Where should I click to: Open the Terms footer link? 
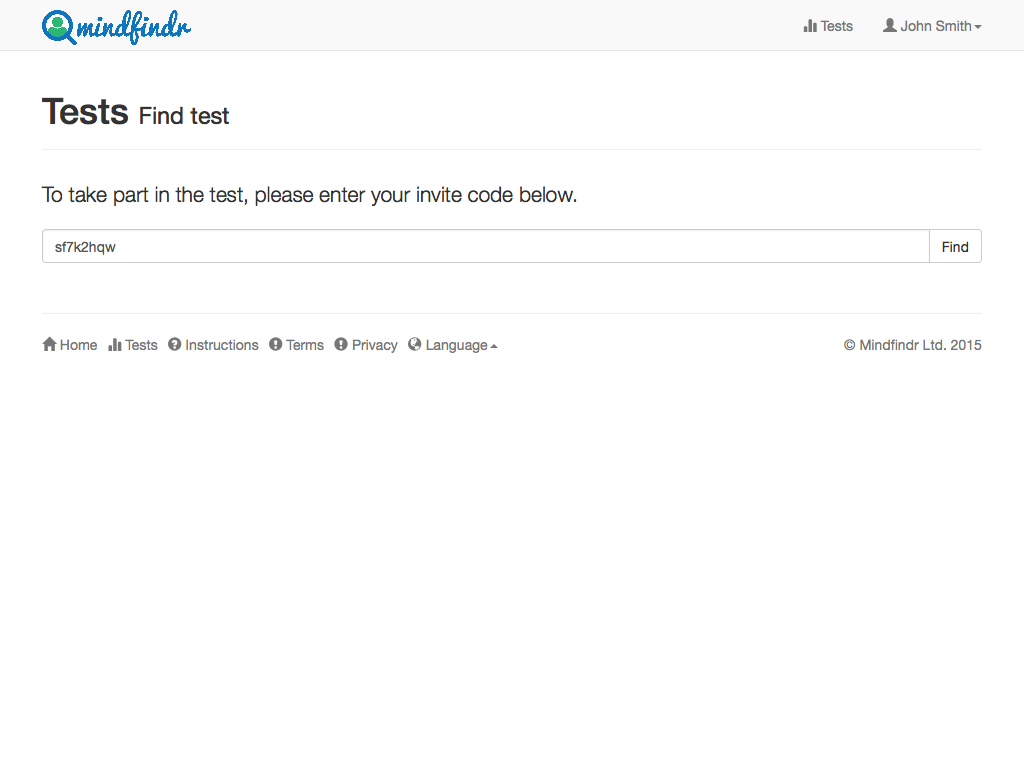click(x=296, y=345)
